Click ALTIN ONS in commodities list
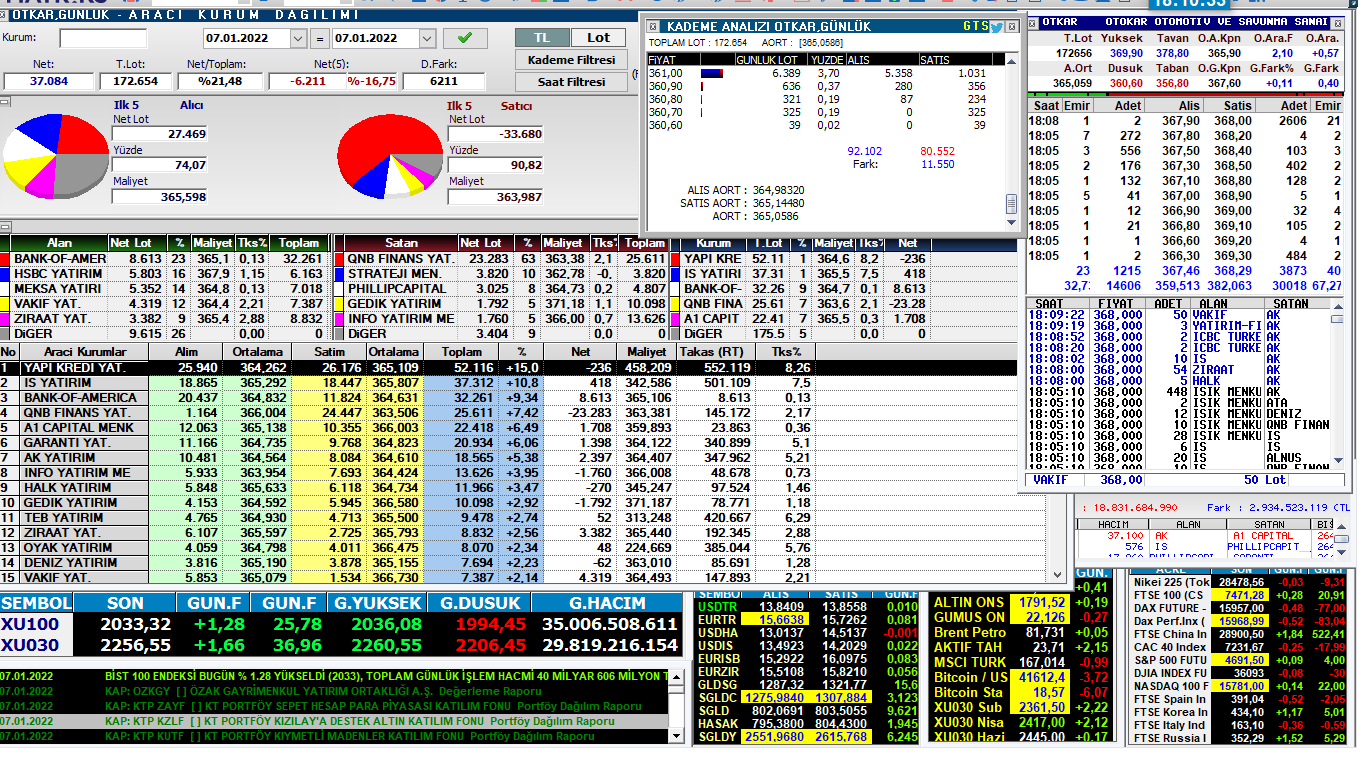Screen dimensions: 1366x768 tap(968, 603)
